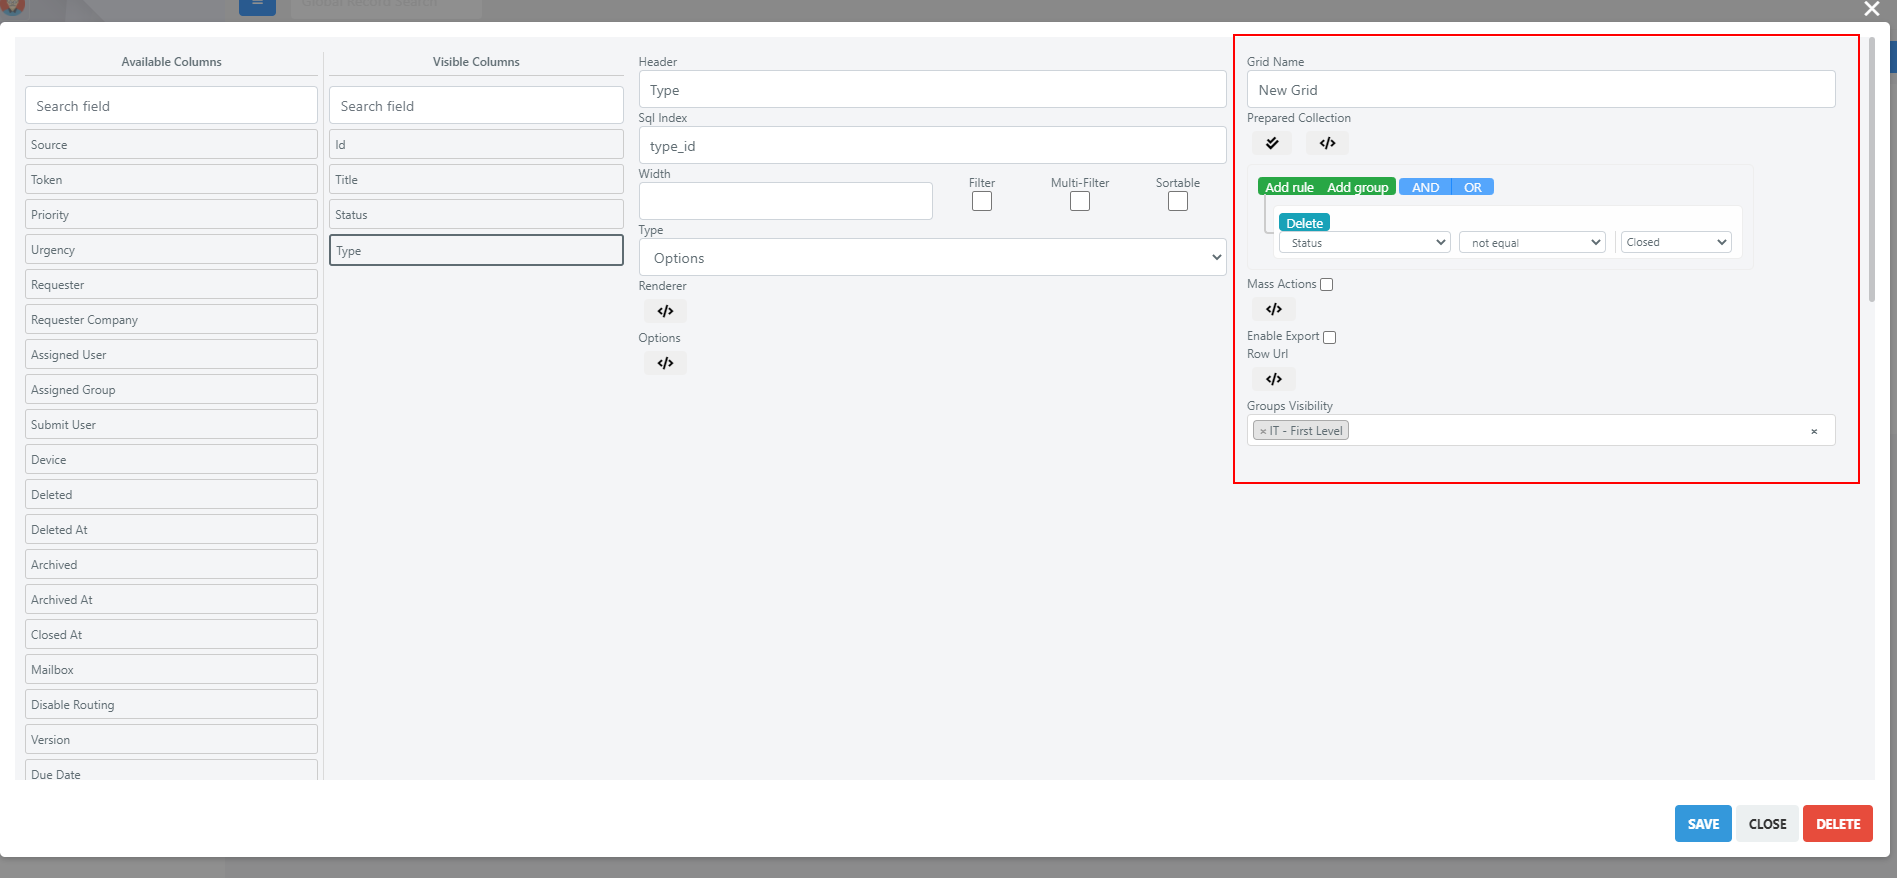Focus the Available Columns search field
Screen dimensions: 1897x878
pyautogui.click(x=171, y=105)
